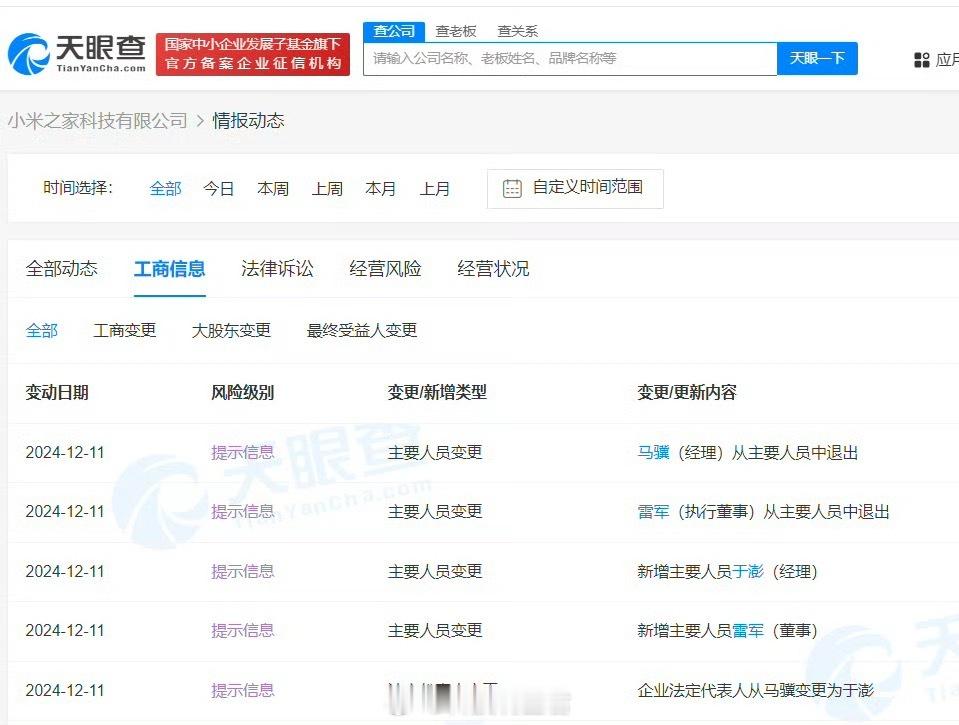Screen dimensions: 959x725
Task: Click 提示信息 in legal representative row
Action: pyautogui.click(x=243, y=691)
